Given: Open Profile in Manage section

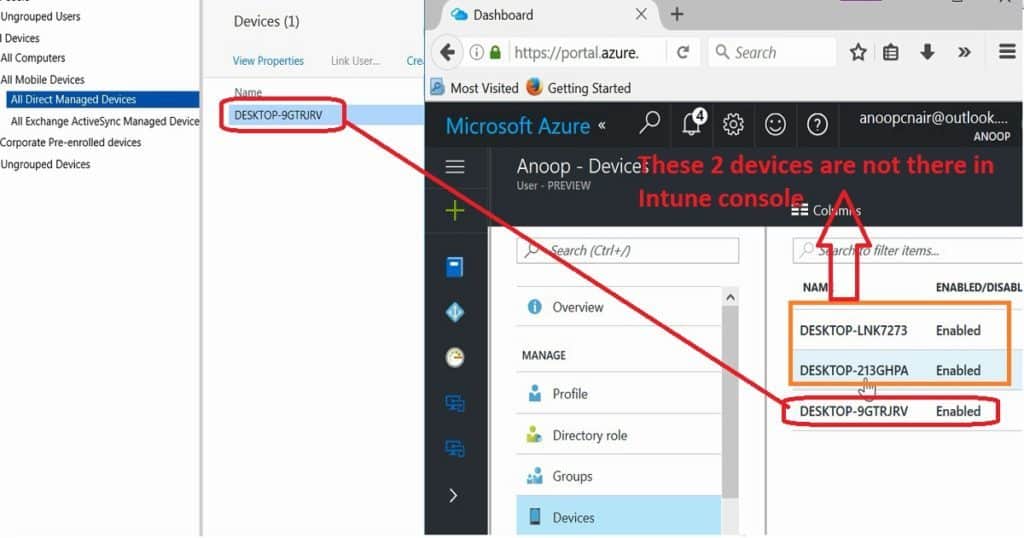Looking at the screenshot, I should click(x=618, y=394).
